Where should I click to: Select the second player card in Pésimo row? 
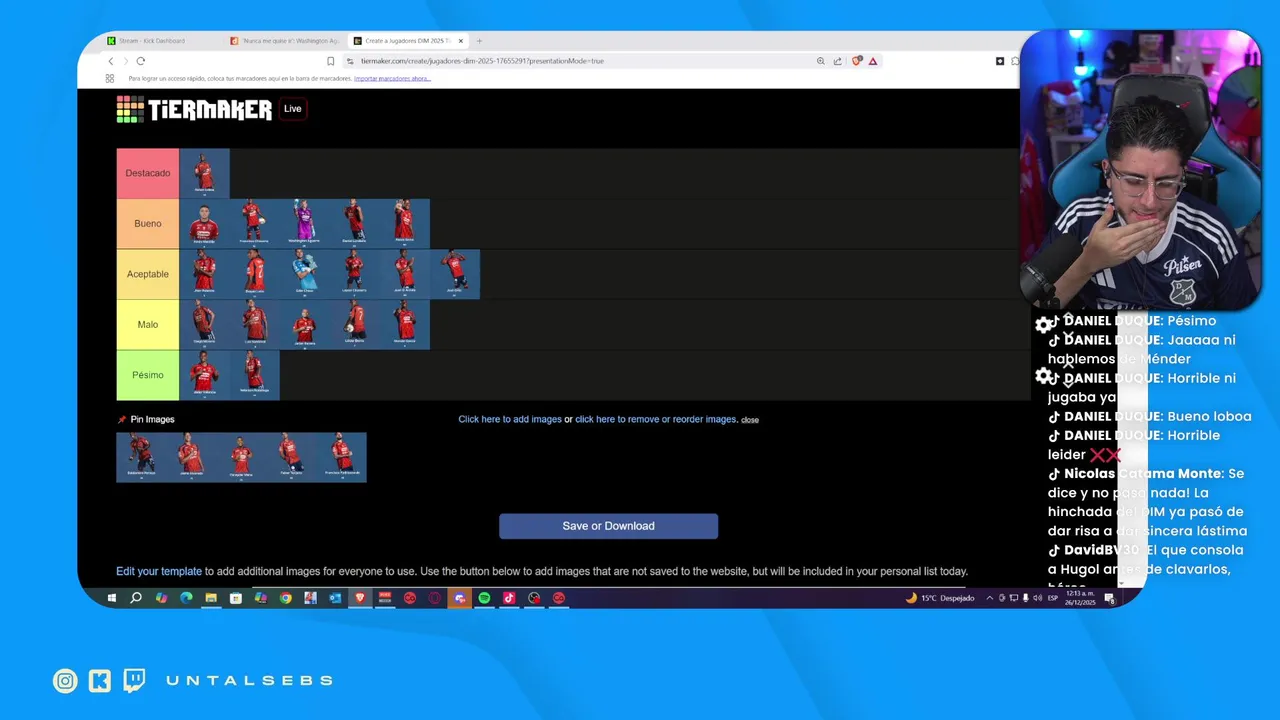(254, 375)
